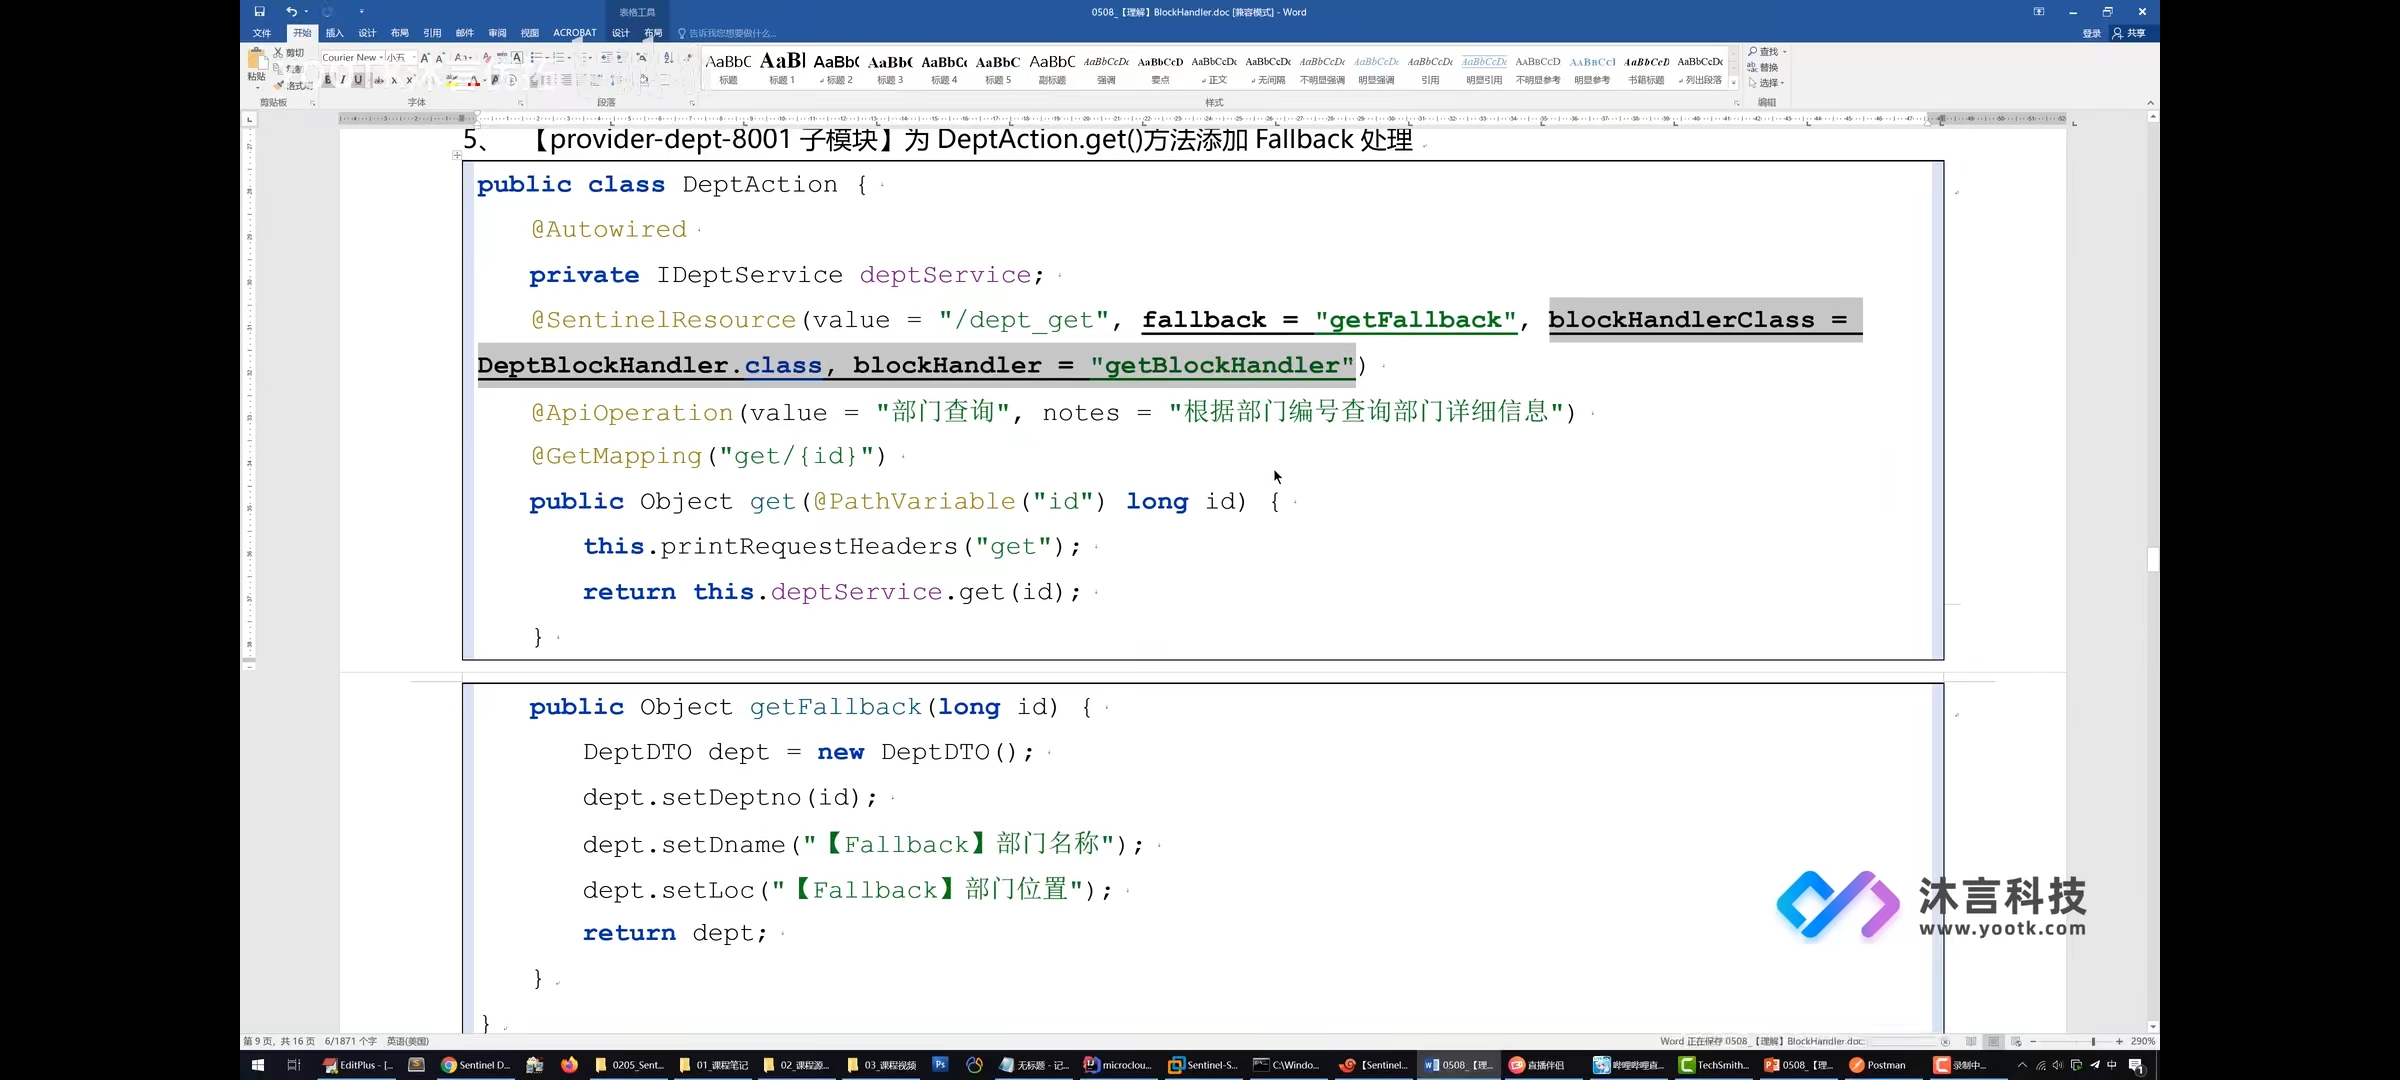Clear all formatting with the eraser icon
The height and width of the screenshot is (1080, 2400).
[487, 58]
